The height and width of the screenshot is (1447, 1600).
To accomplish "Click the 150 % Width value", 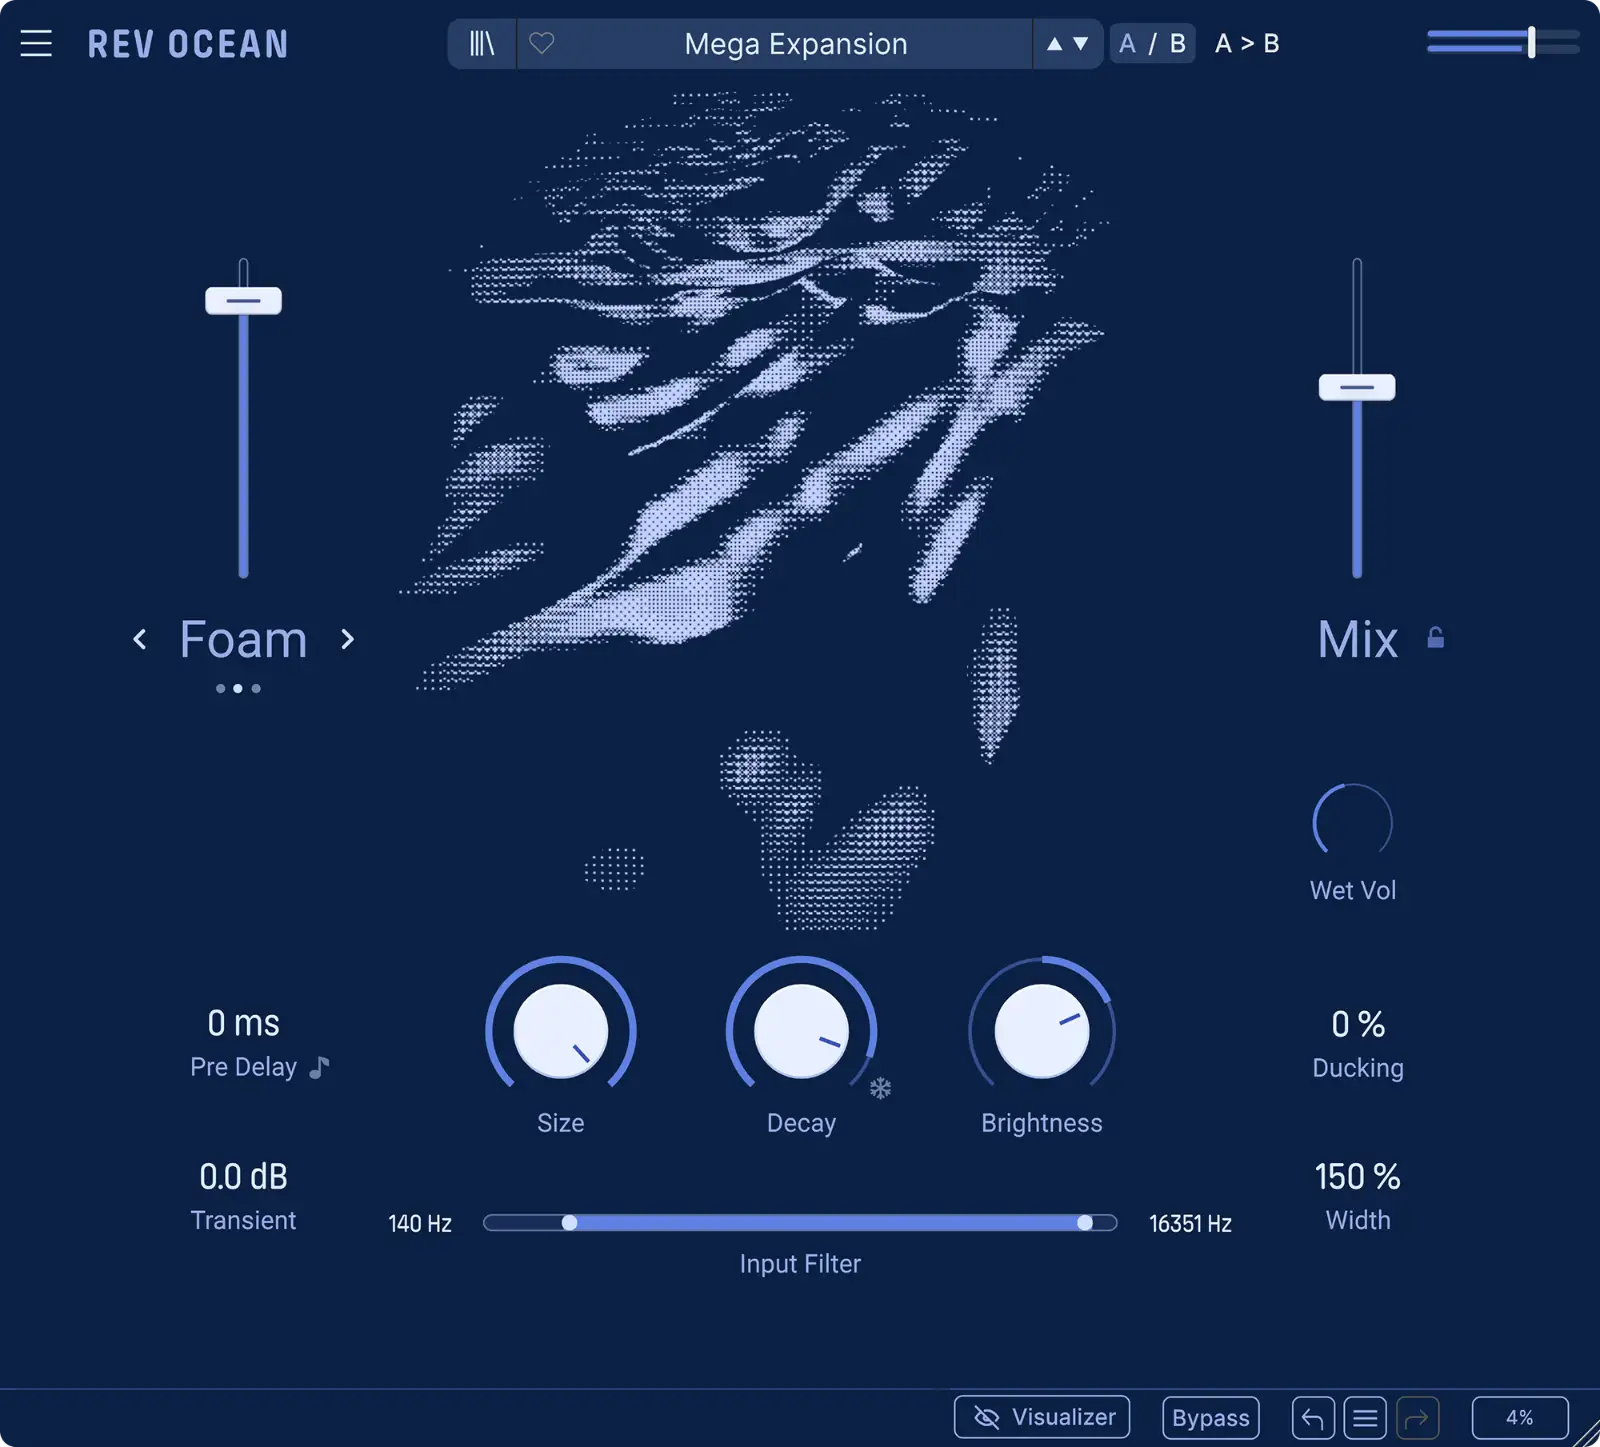I will pos(1358,1177).
